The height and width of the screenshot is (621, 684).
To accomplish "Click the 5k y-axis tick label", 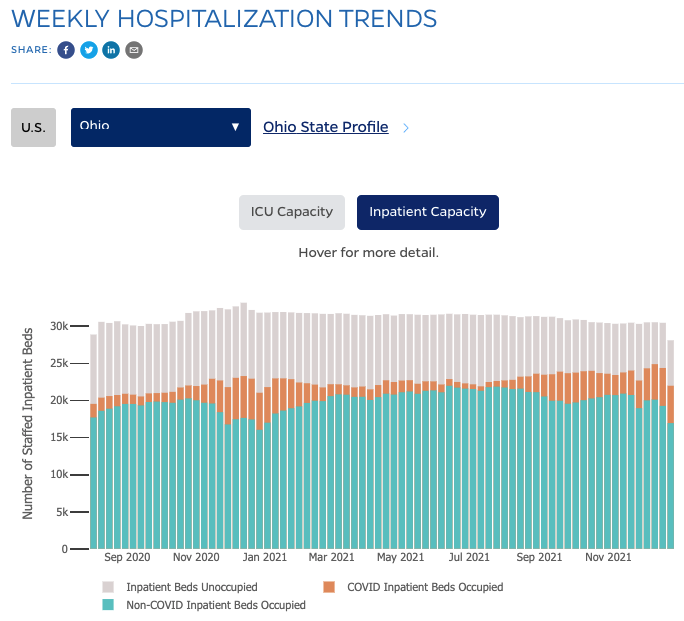I will point(62,512).
